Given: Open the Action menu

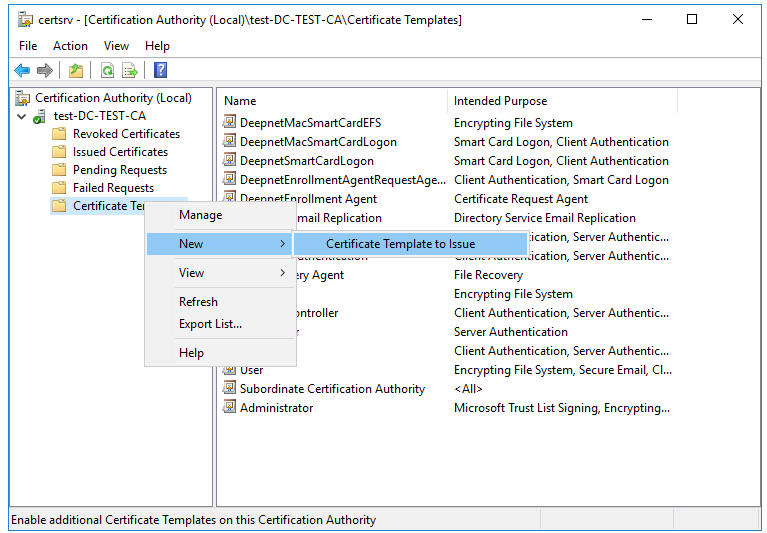Looking at the screenshot, I should tap(70, 46).
